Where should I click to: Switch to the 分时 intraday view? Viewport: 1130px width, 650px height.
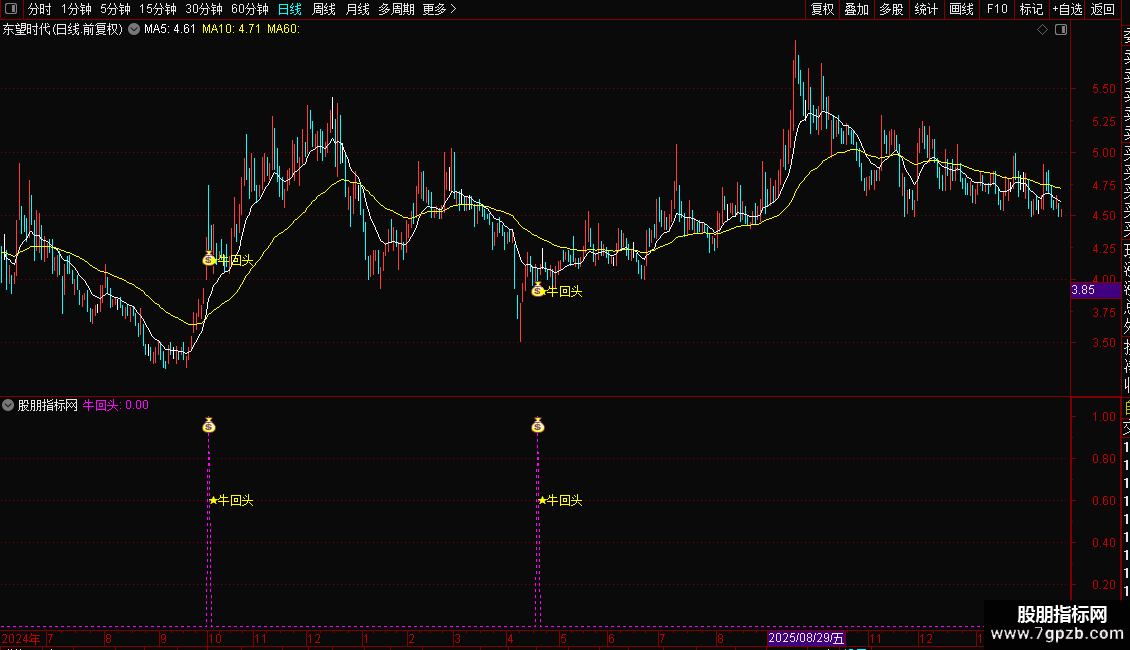tap(40, 9)
